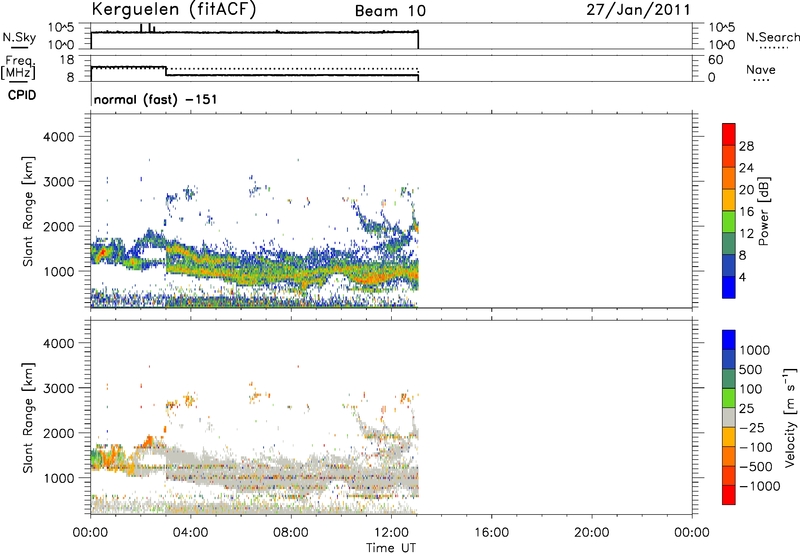Click the '4000' tick of the power panel
The image size is (800, 554).
[x=58, y=137]
